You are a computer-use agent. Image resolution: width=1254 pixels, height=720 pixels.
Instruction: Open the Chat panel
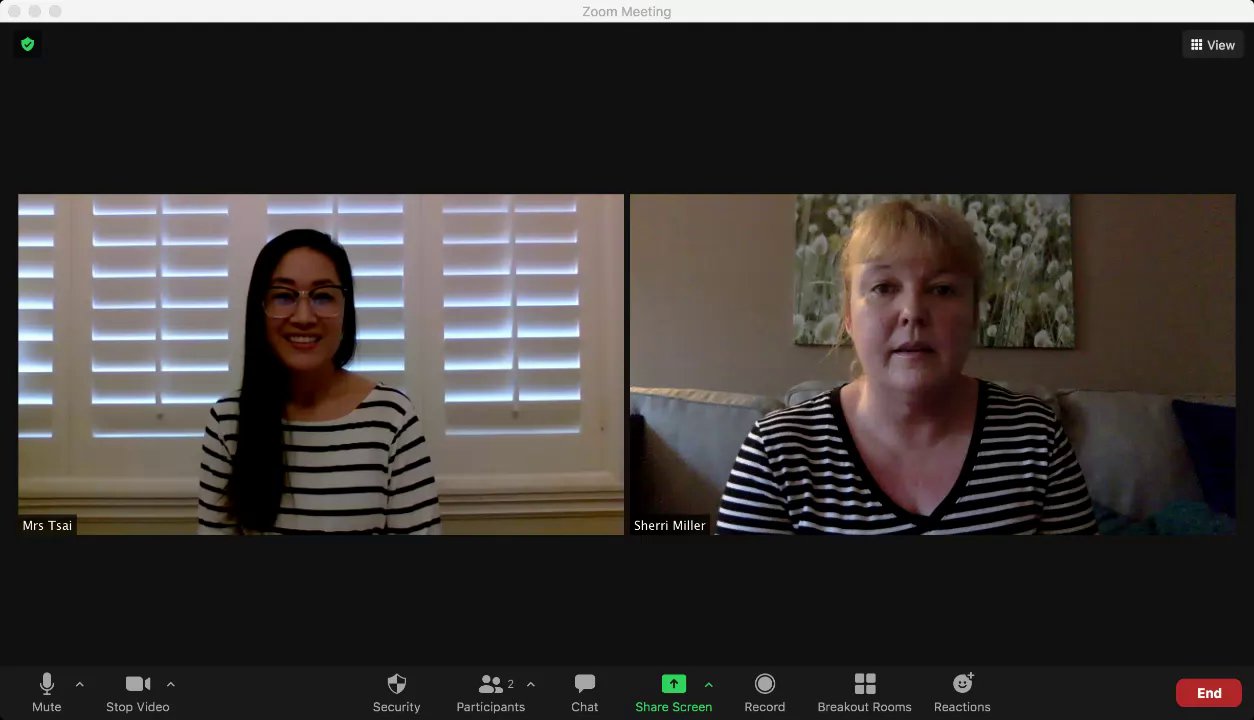pyautogui.click(x=585, y=693)
